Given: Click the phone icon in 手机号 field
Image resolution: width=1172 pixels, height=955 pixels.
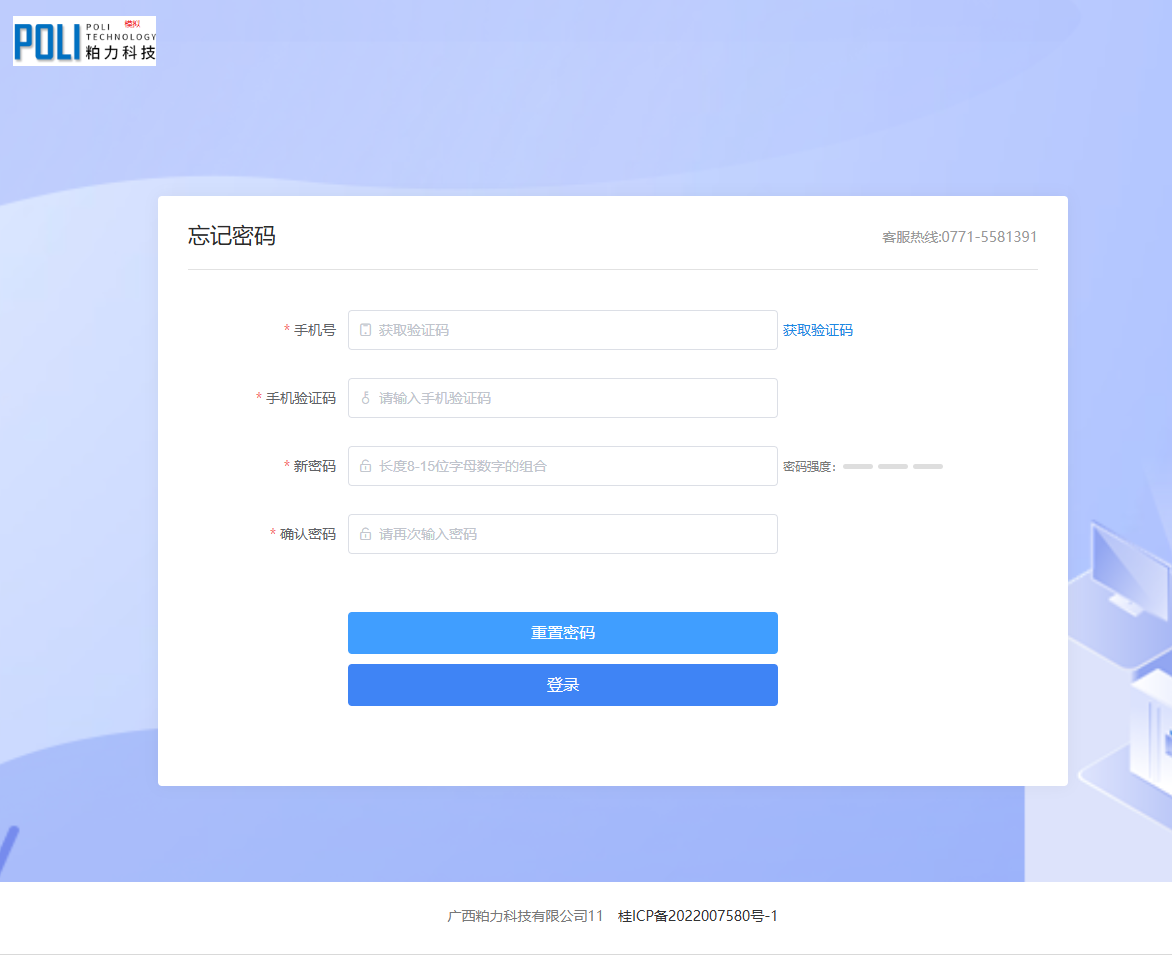Looking at the screenshot, I should (x=365, y=330).
